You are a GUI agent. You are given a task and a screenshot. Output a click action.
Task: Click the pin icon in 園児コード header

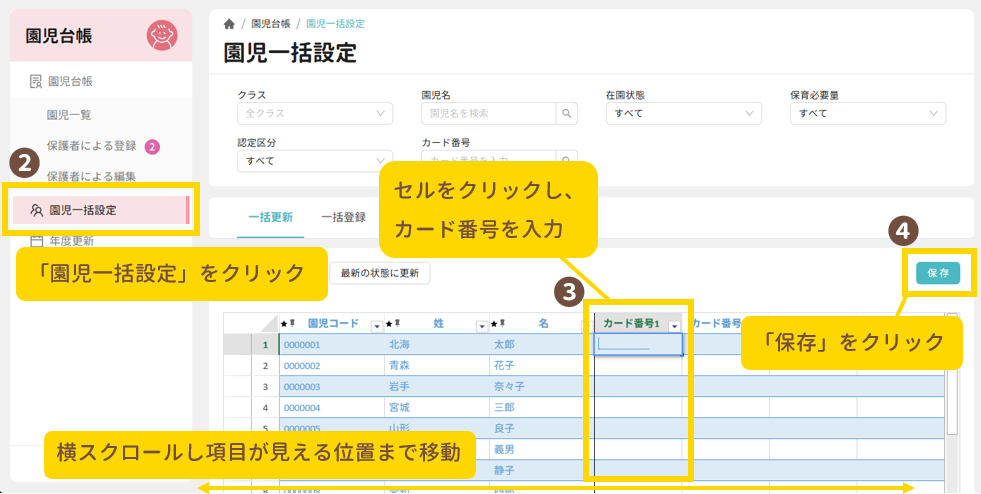295,324
